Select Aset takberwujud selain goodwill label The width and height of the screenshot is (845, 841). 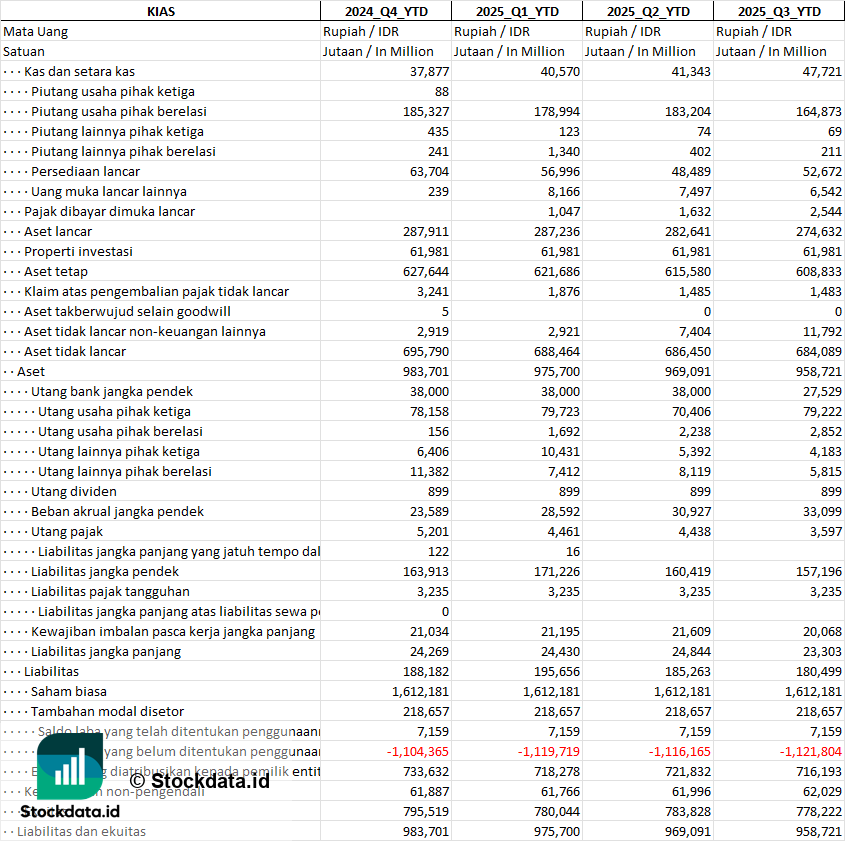tap(127, 311)
